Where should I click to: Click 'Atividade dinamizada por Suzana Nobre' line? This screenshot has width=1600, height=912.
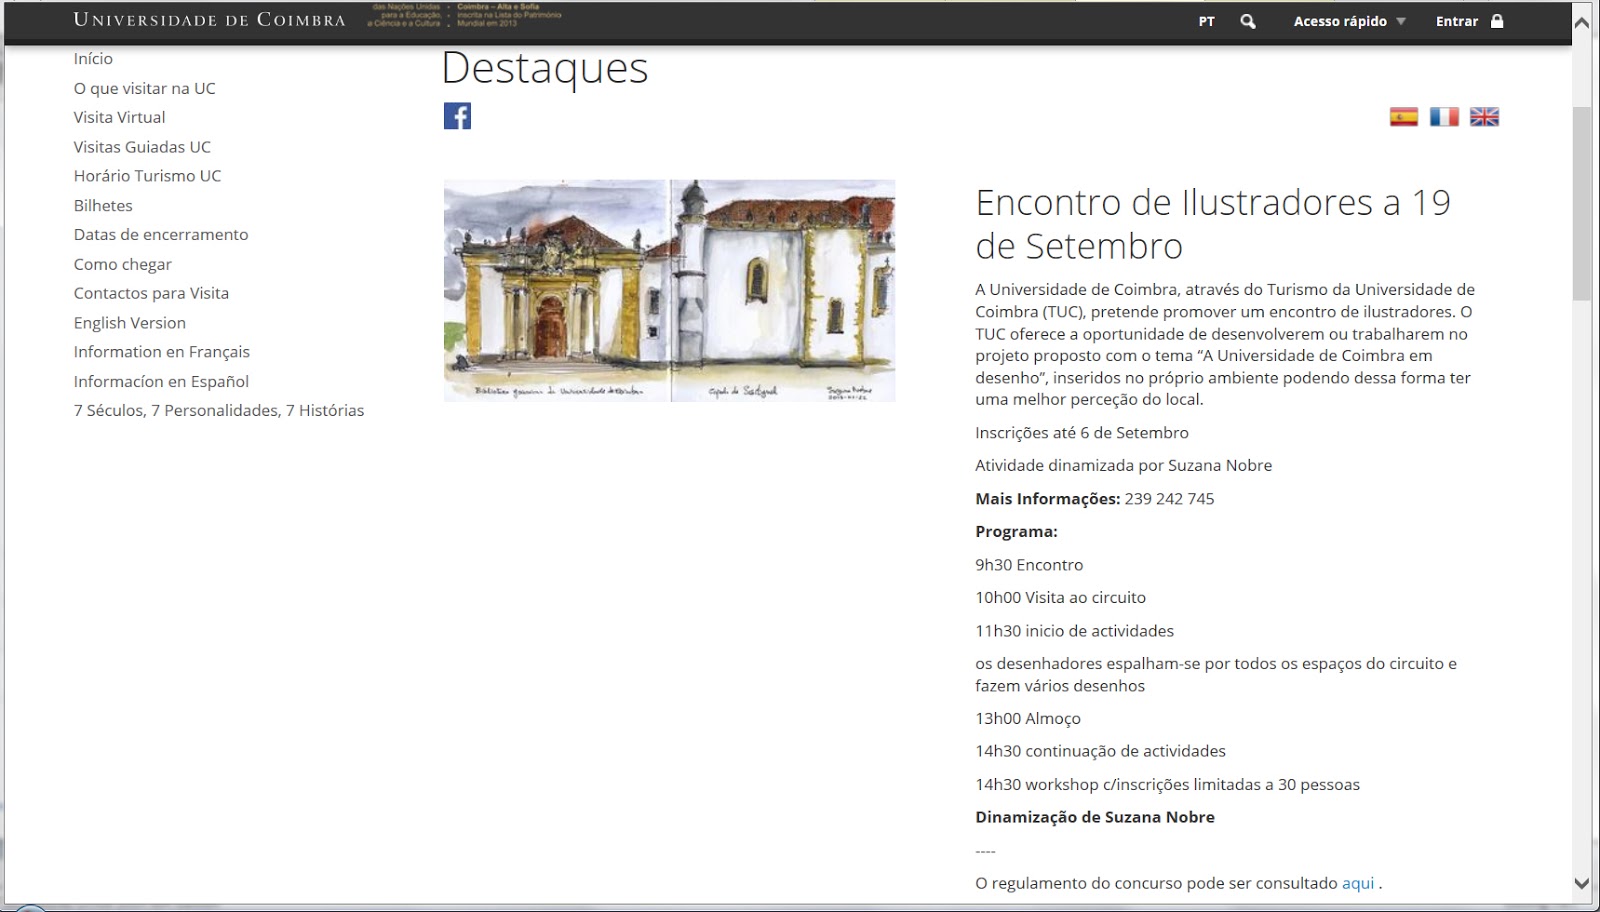point(1124,465)
